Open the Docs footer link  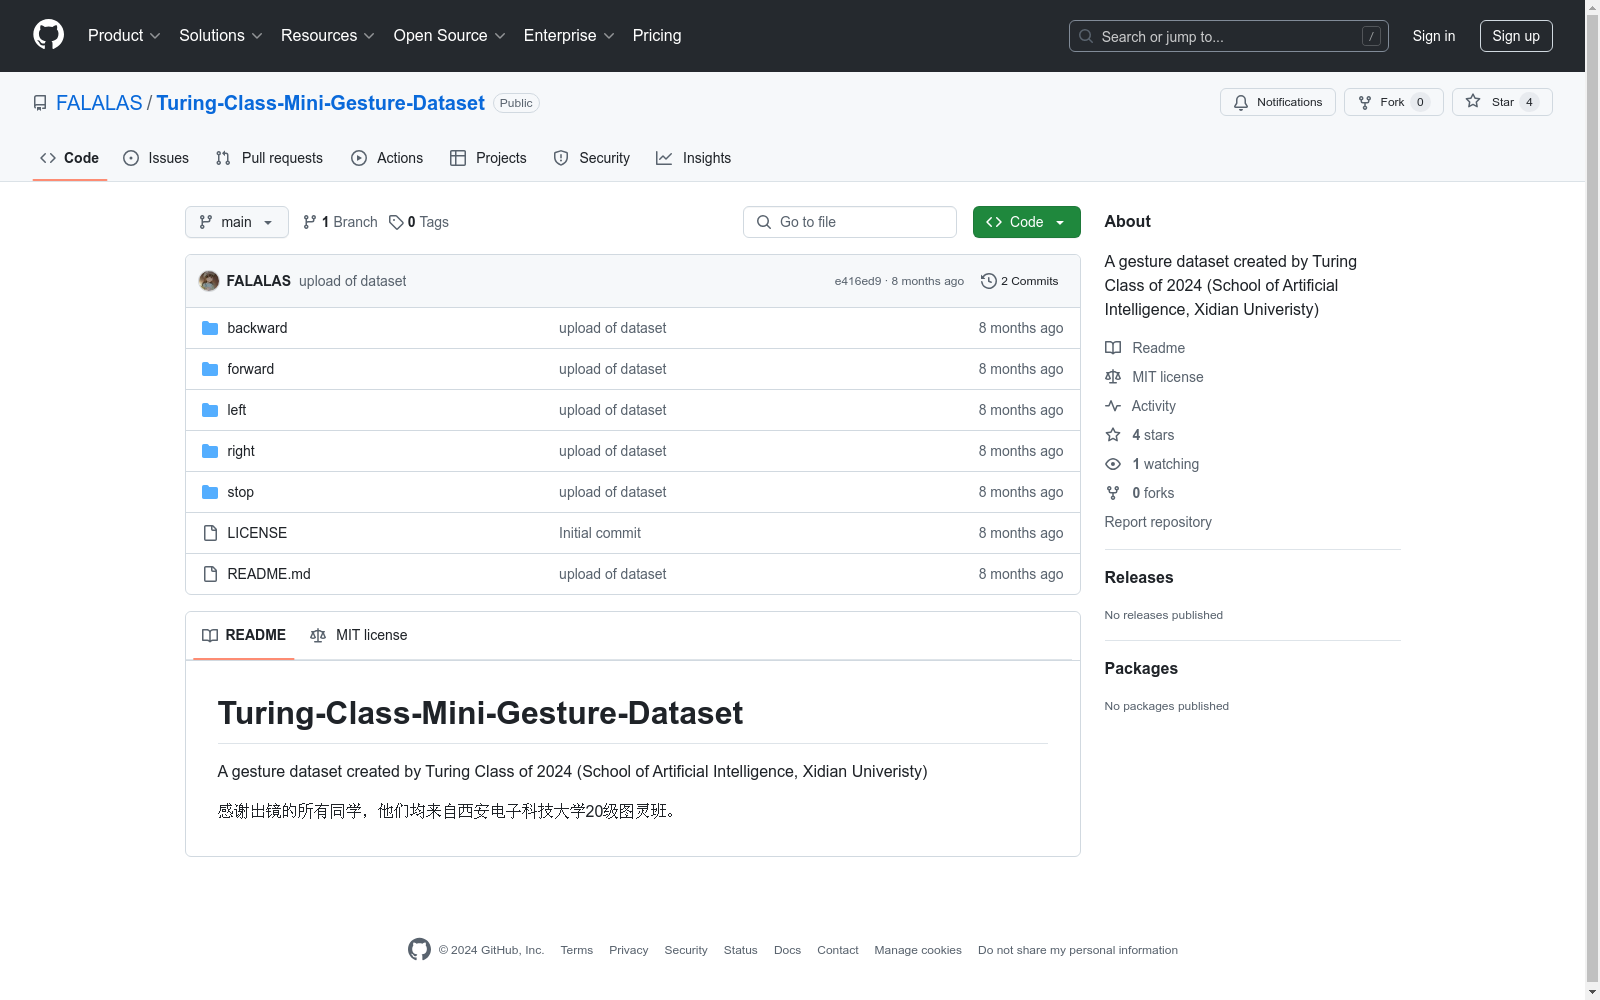pos(787,950)
